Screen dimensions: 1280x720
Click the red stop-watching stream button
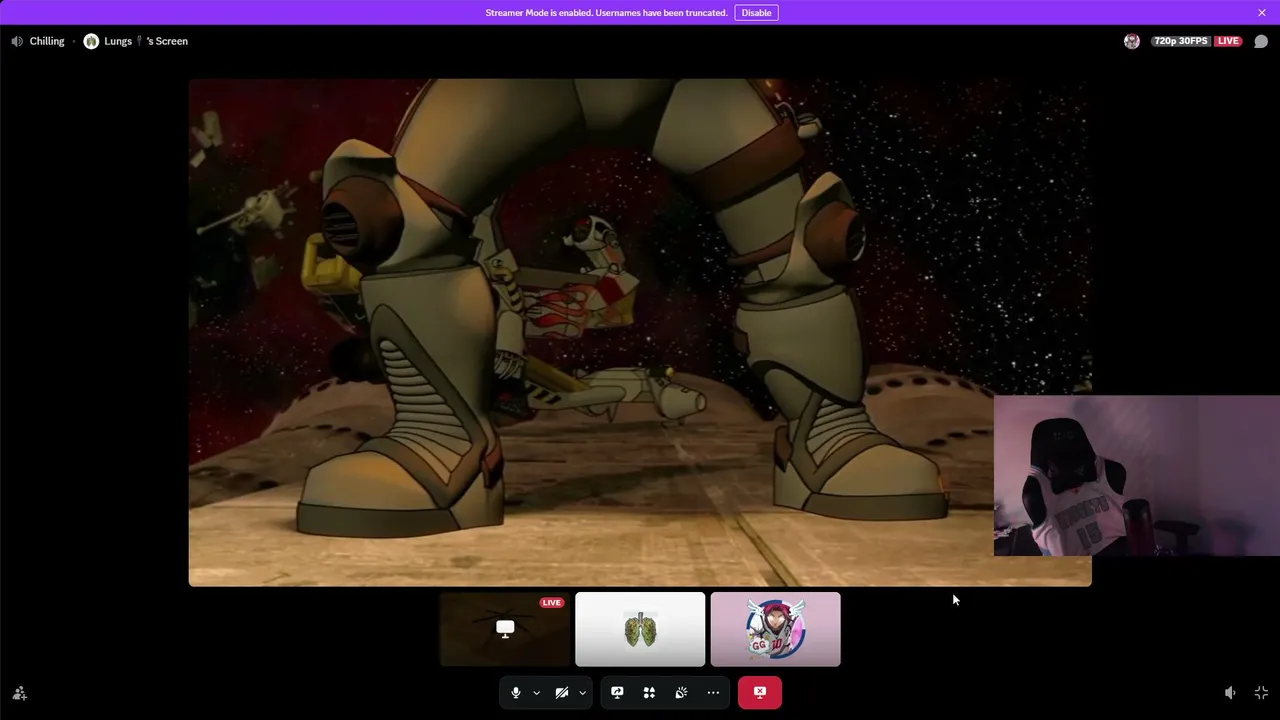click(760, 692)
